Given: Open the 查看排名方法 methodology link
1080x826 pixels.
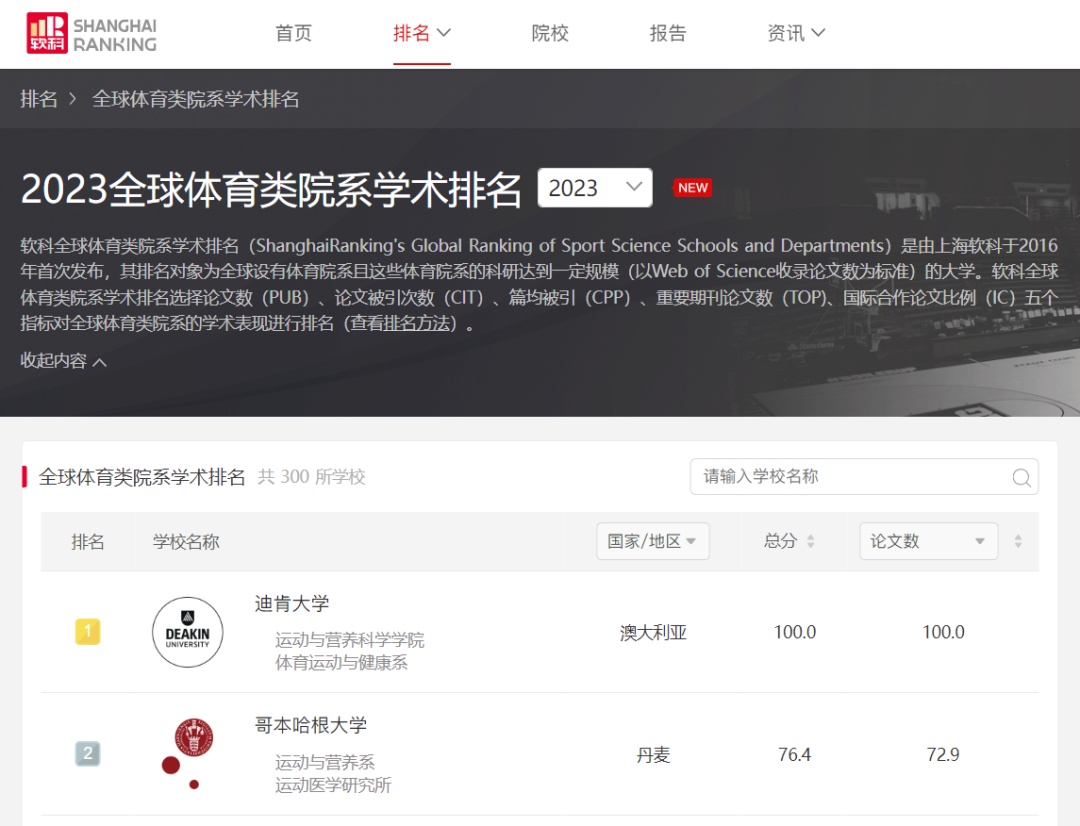Looking at the screenshot, I should (399, 323).
